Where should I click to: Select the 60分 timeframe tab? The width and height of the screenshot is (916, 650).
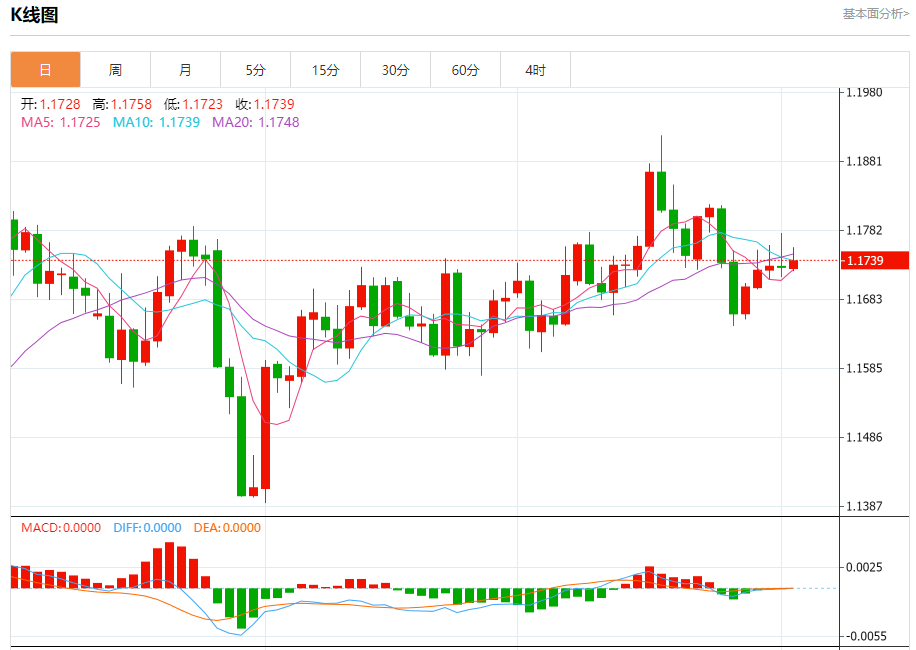[x=465, y=70]
